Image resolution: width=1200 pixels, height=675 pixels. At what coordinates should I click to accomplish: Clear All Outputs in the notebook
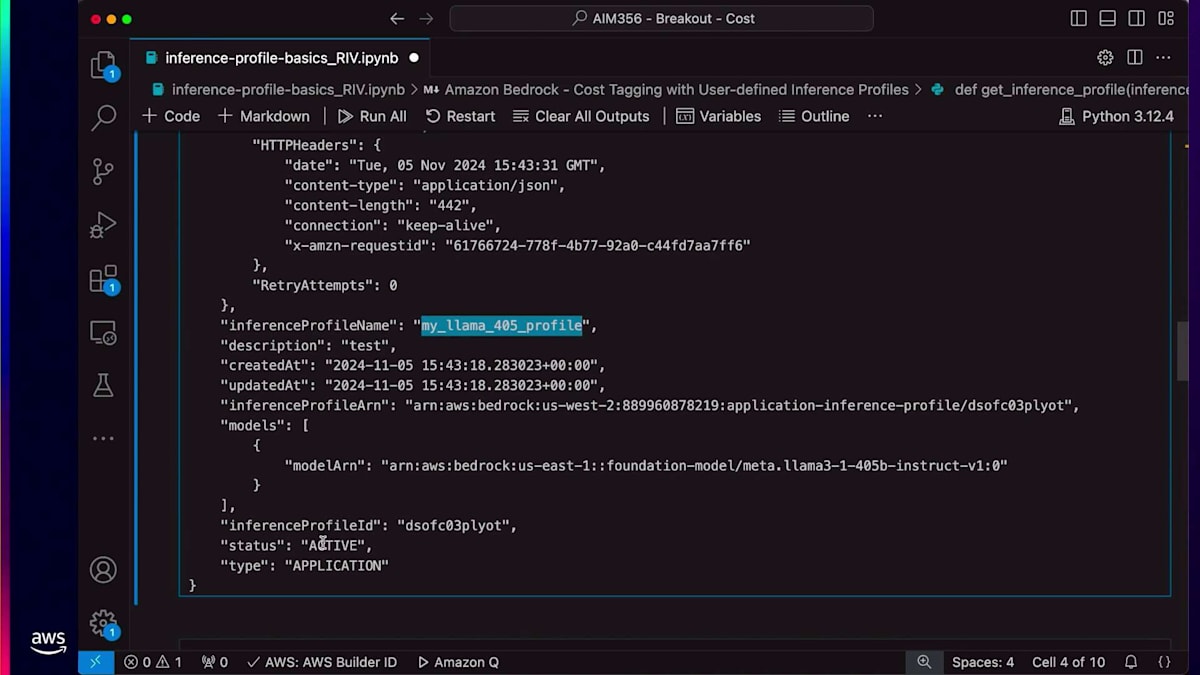(x=581, y=116)
